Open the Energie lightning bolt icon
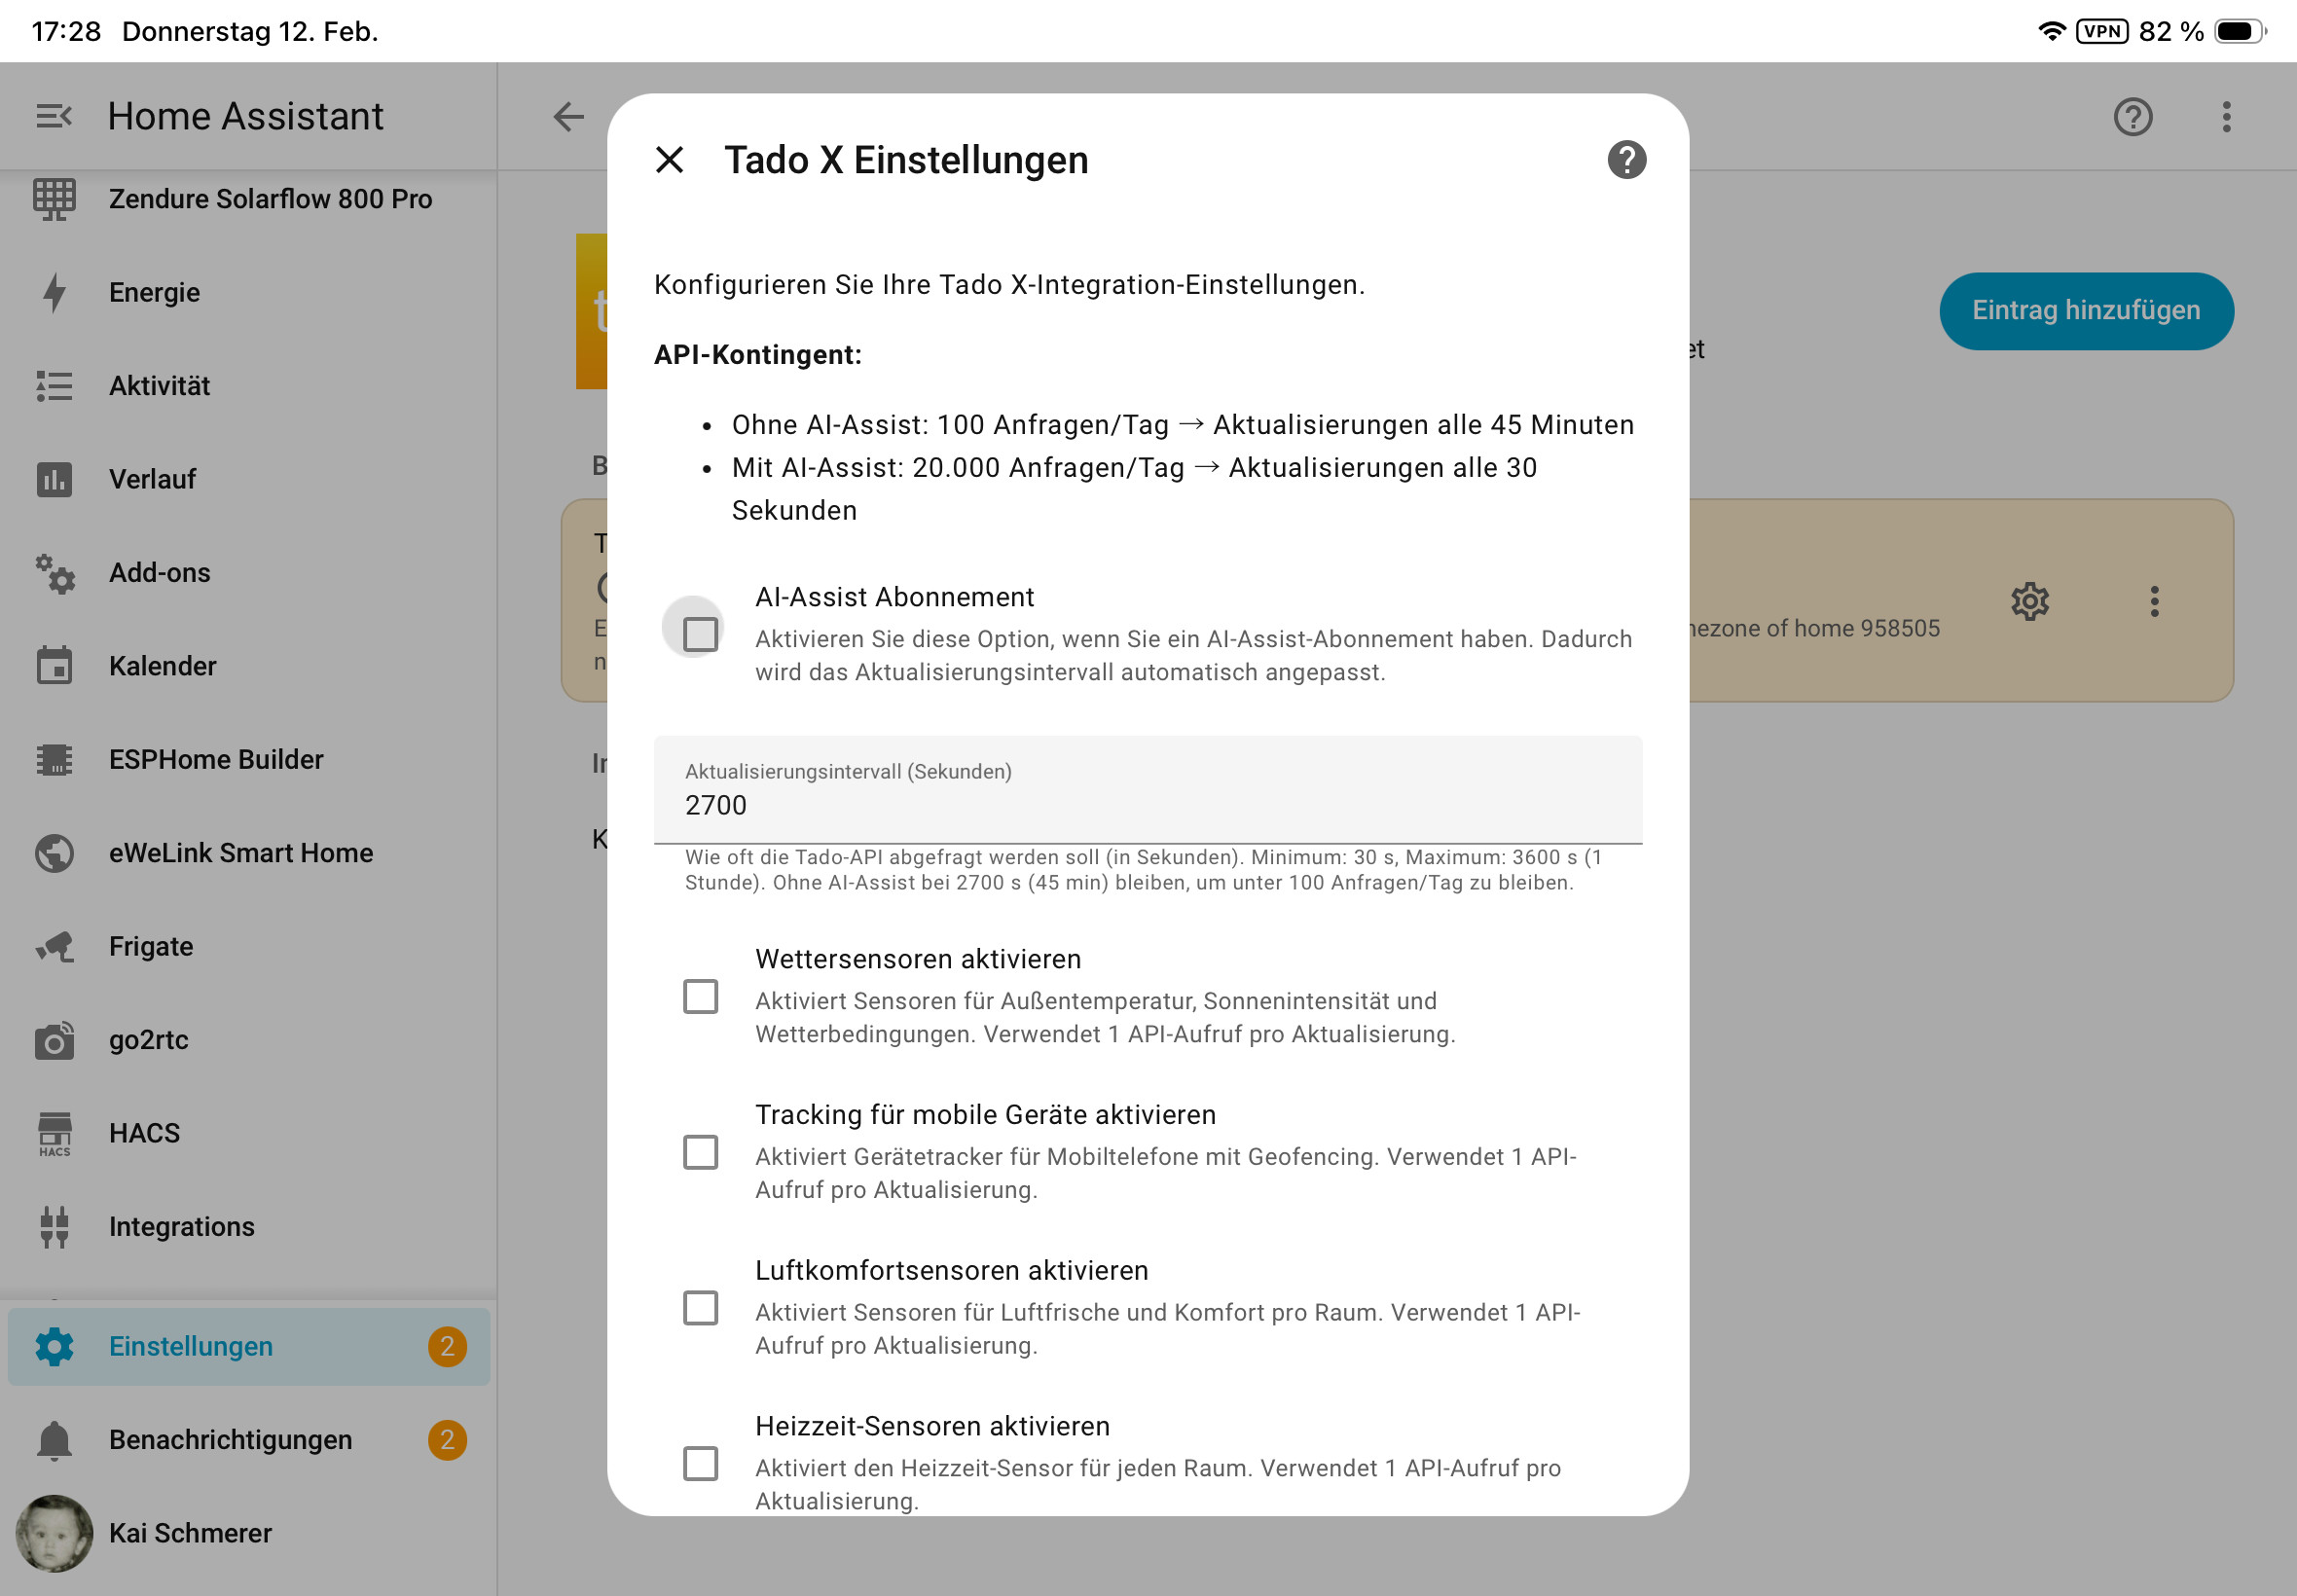 tap(54, 292)
